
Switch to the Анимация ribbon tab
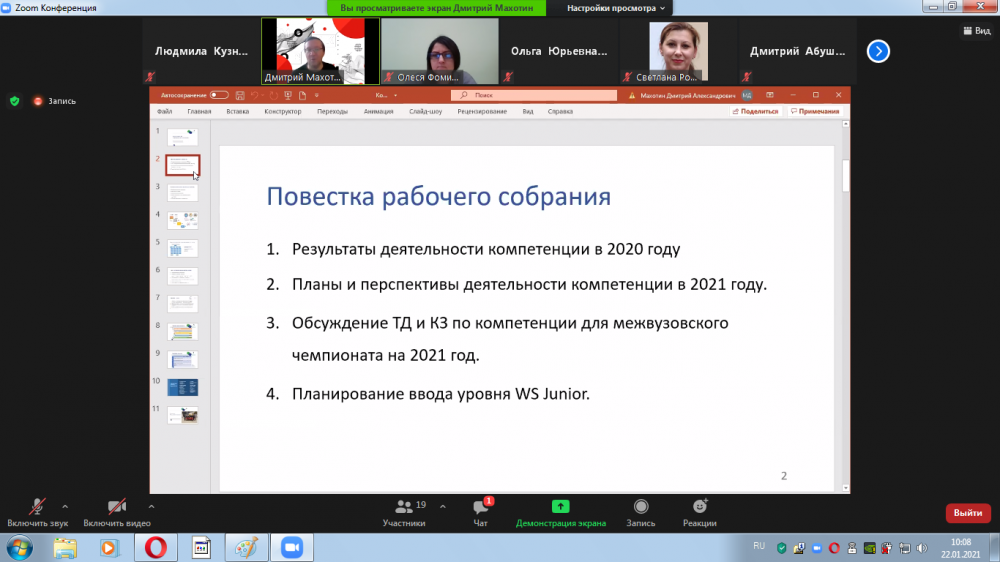378,112
